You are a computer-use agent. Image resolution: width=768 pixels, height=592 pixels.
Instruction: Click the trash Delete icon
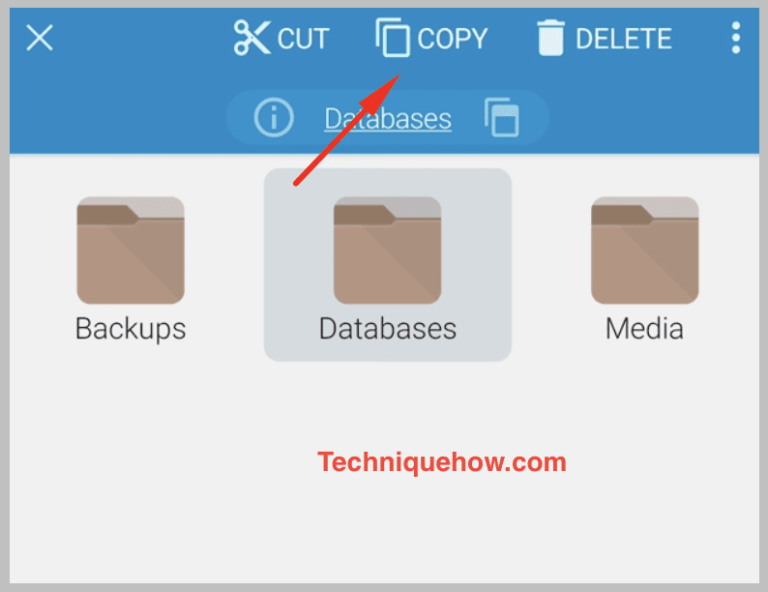pyautogui.click(x=551, y=38)
